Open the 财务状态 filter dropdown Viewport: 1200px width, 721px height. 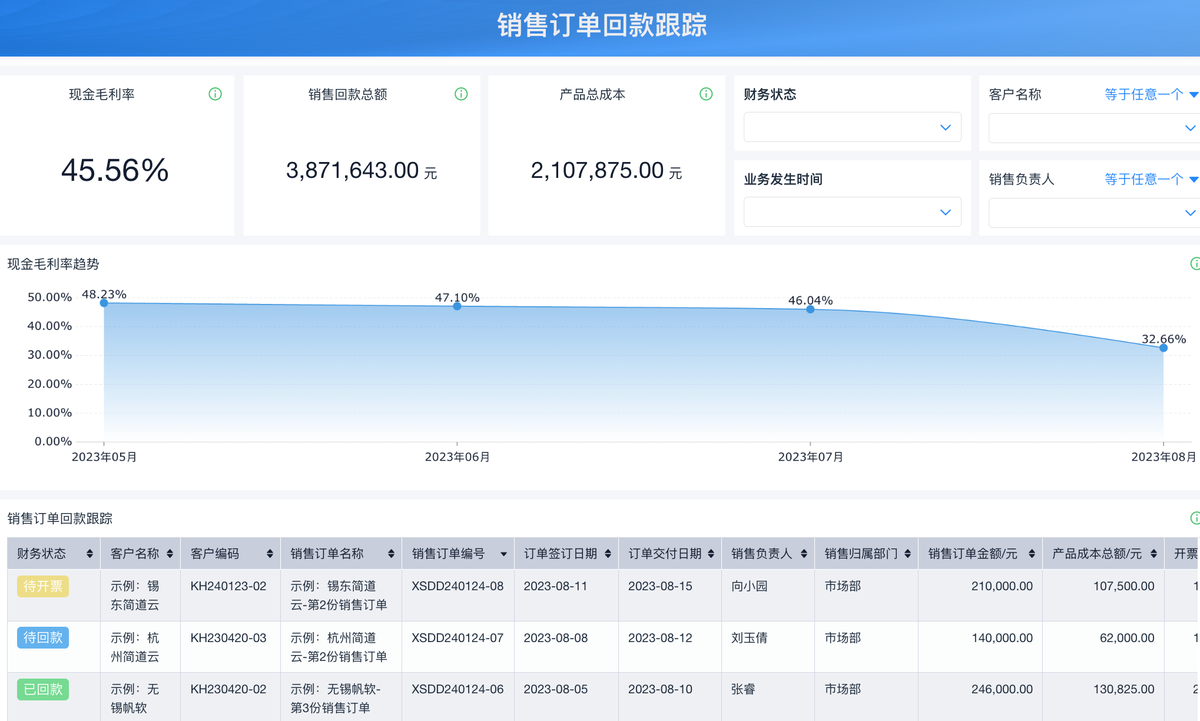tap(852, 127)
